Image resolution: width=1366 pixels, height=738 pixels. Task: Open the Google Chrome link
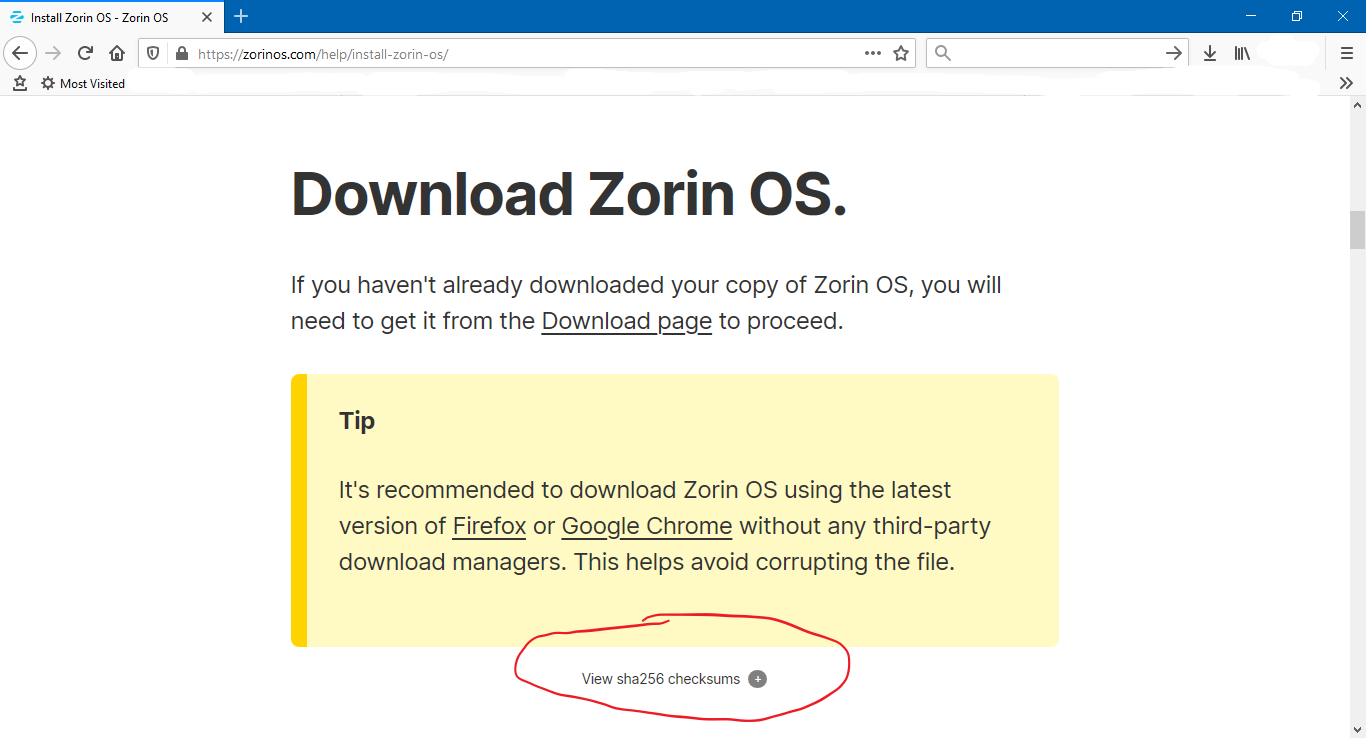coord(647,526)
